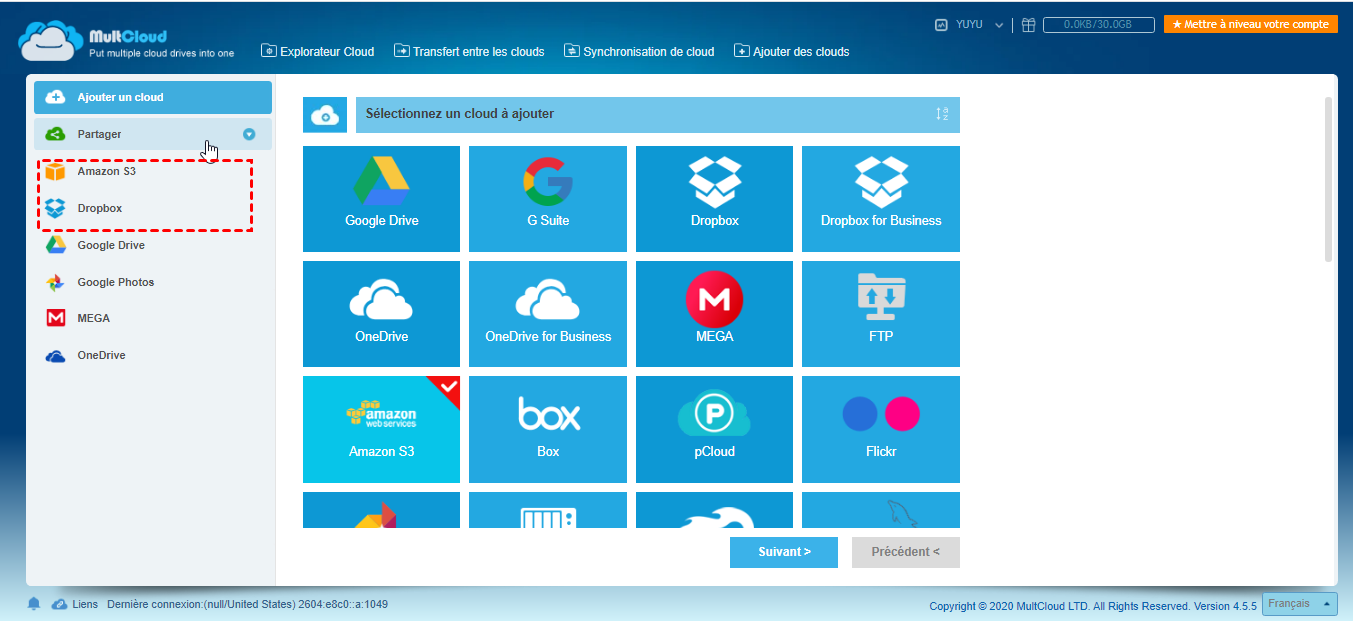1353x621 pixels.
Task: Deselect the checked Amazon S3 tile
Action: (381, 429)
